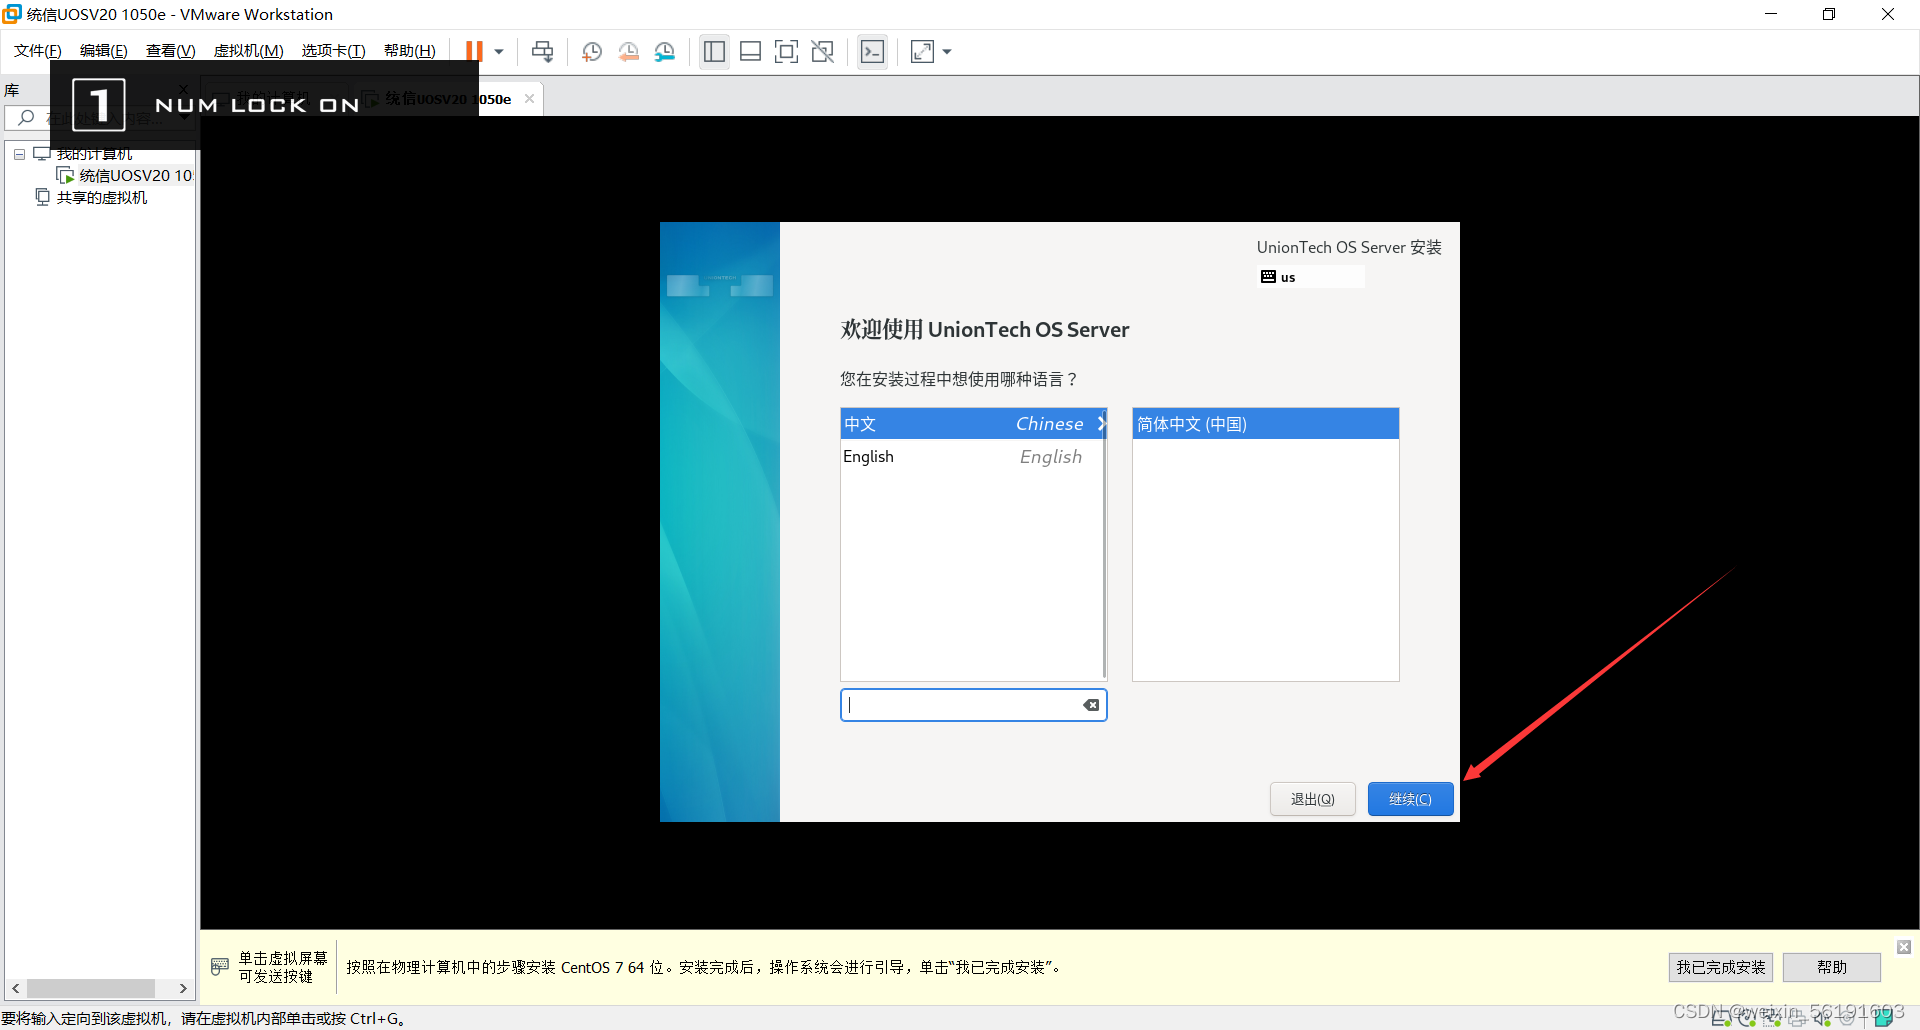Clear the language search field

point(1091,705)
